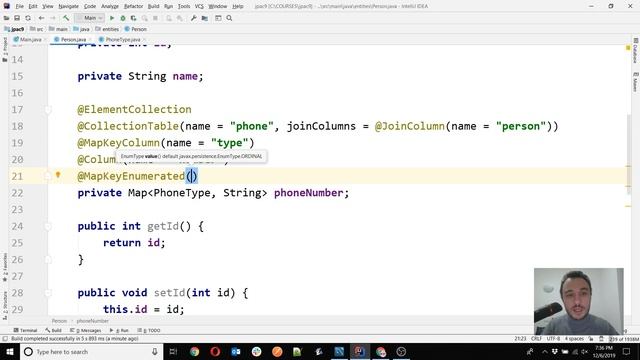
Task: Open the TODO tool window
Action: (x=149, y=330)
